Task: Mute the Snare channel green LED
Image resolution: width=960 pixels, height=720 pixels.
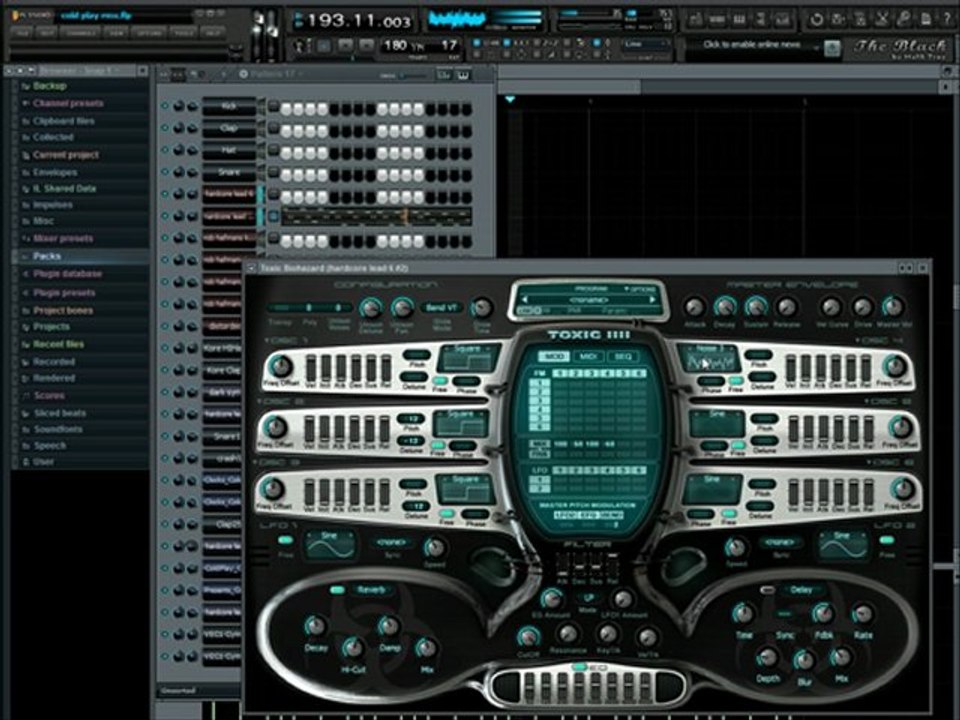Action: click(165, 172)
